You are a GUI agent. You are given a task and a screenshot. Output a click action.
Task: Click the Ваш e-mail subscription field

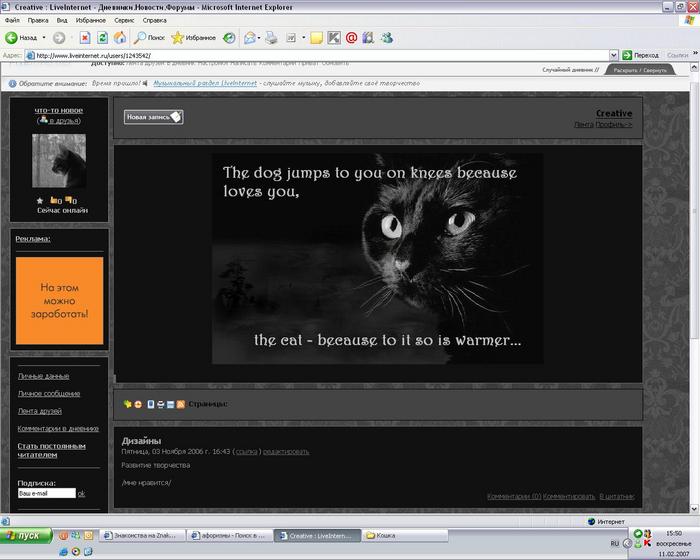[47, 493]
